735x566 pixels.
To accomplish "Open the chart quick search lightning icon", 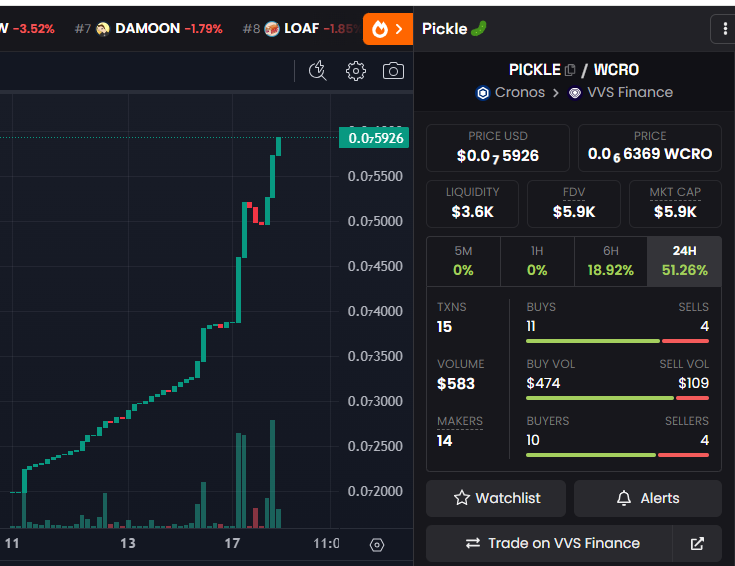I will click(x=317, y=71).
